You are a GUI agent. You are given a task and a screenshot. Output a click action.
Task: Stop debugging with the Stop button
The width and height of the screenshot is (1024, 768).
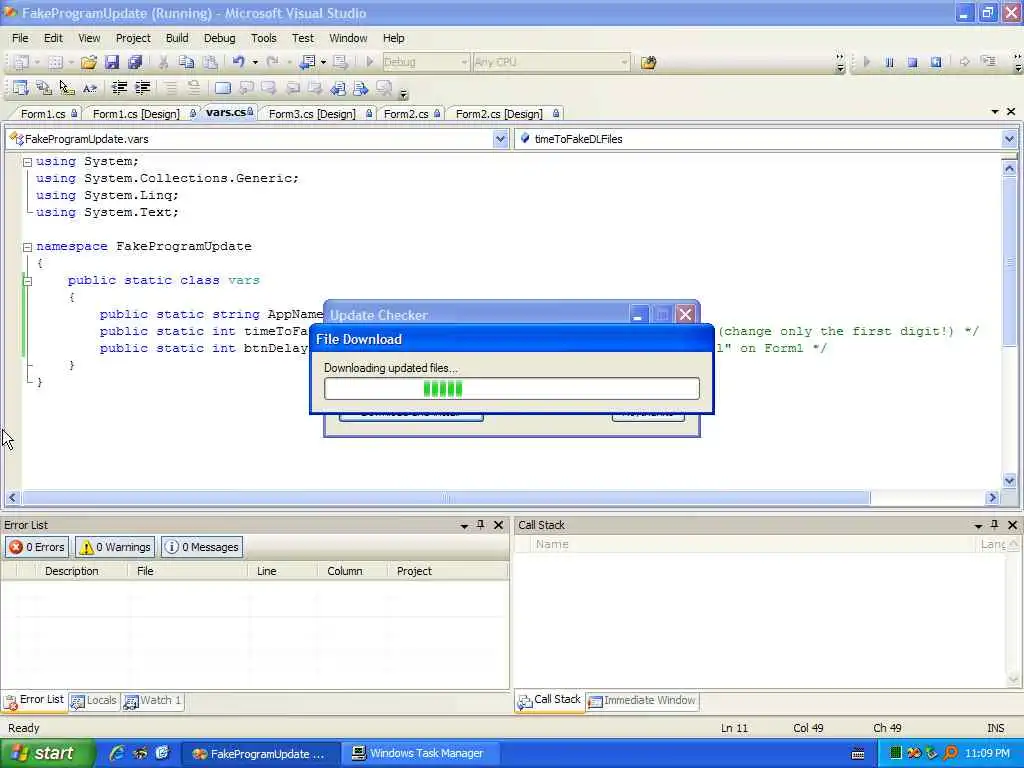pos(912,62)
